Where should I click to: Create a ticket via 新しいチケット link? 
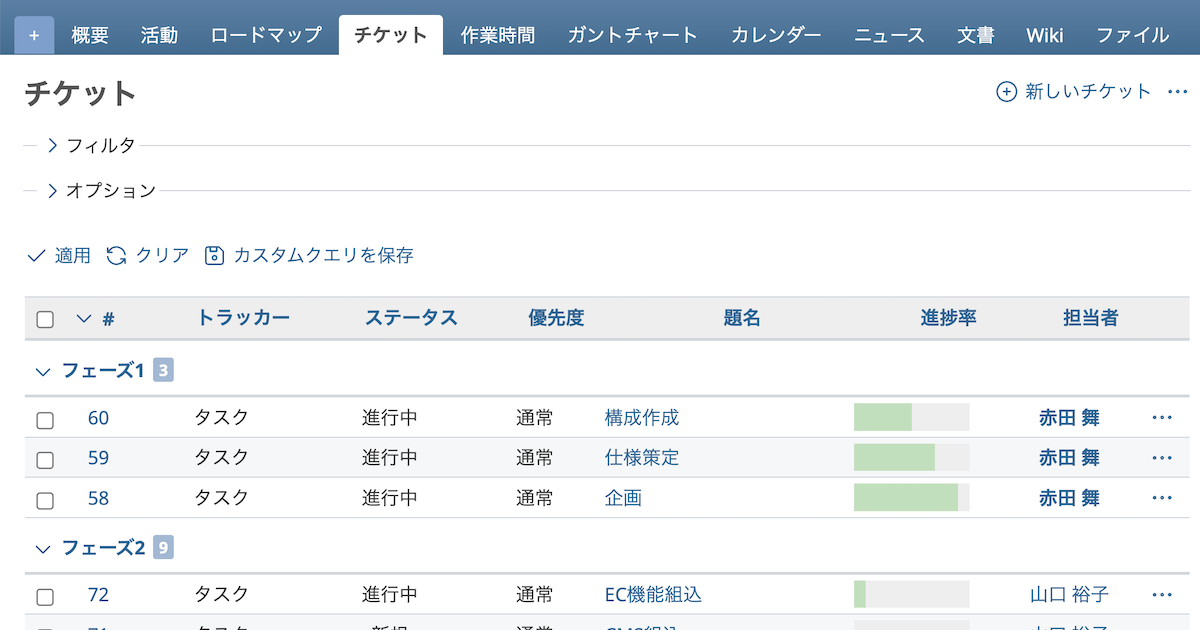(1088, 92)
